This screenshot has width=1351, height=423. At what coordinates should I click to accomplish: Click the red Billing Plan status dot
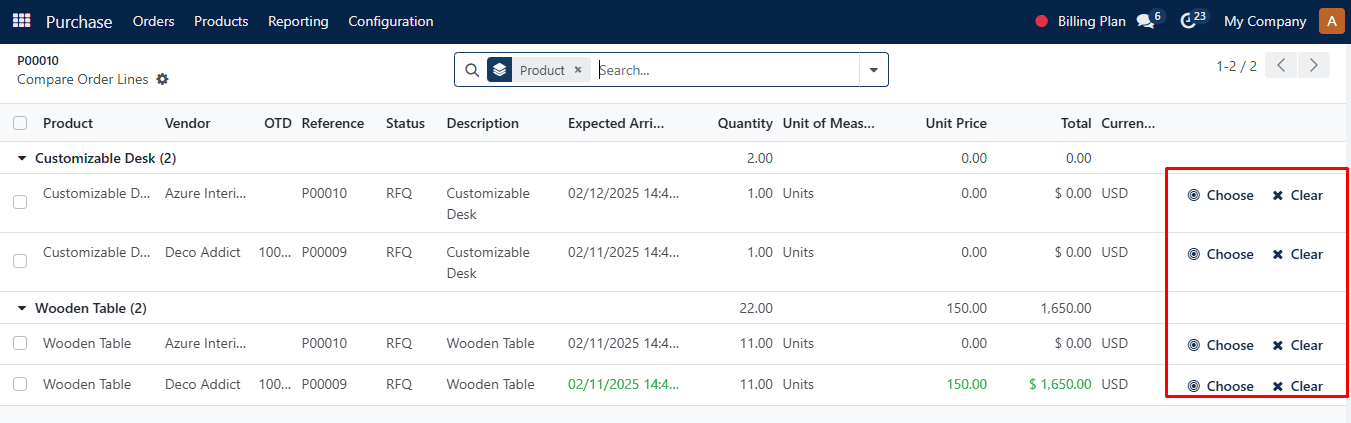1041,21
